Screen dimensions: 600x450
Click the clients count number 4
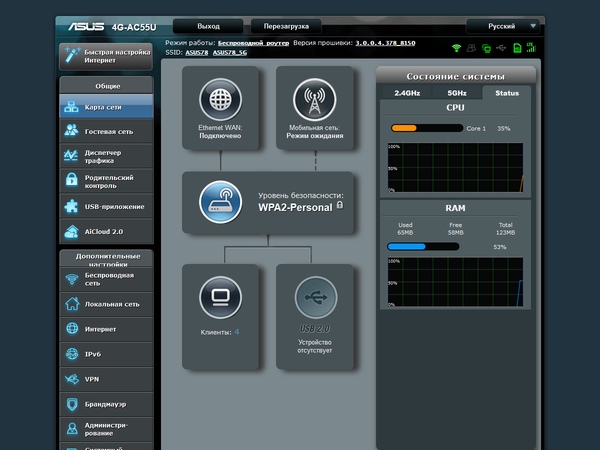point(237,332)
